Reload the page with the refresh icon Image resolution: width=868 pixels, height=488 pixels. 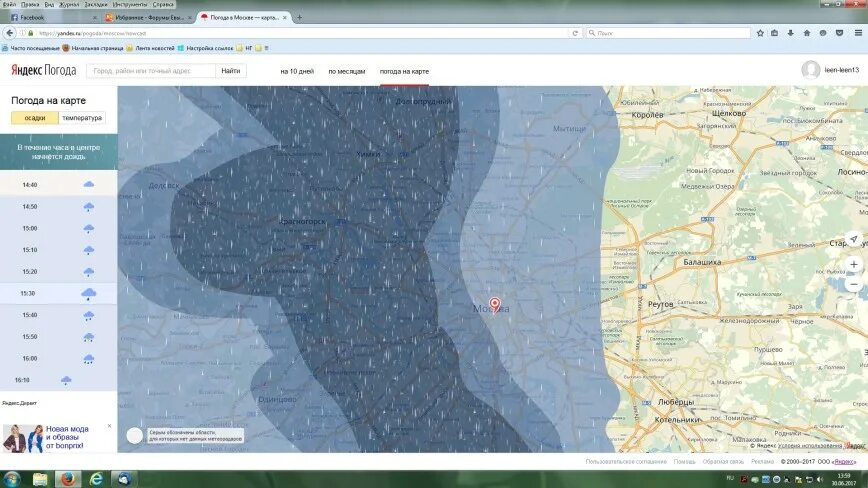(x=575, y=33)
